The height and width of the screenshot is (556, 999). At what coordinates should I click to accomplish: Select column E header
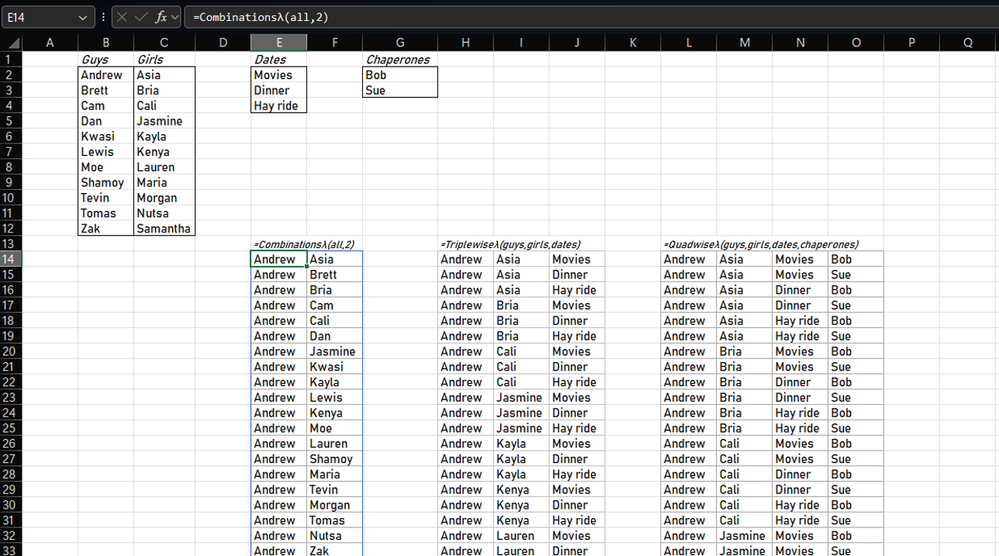(x=278, y=43)
